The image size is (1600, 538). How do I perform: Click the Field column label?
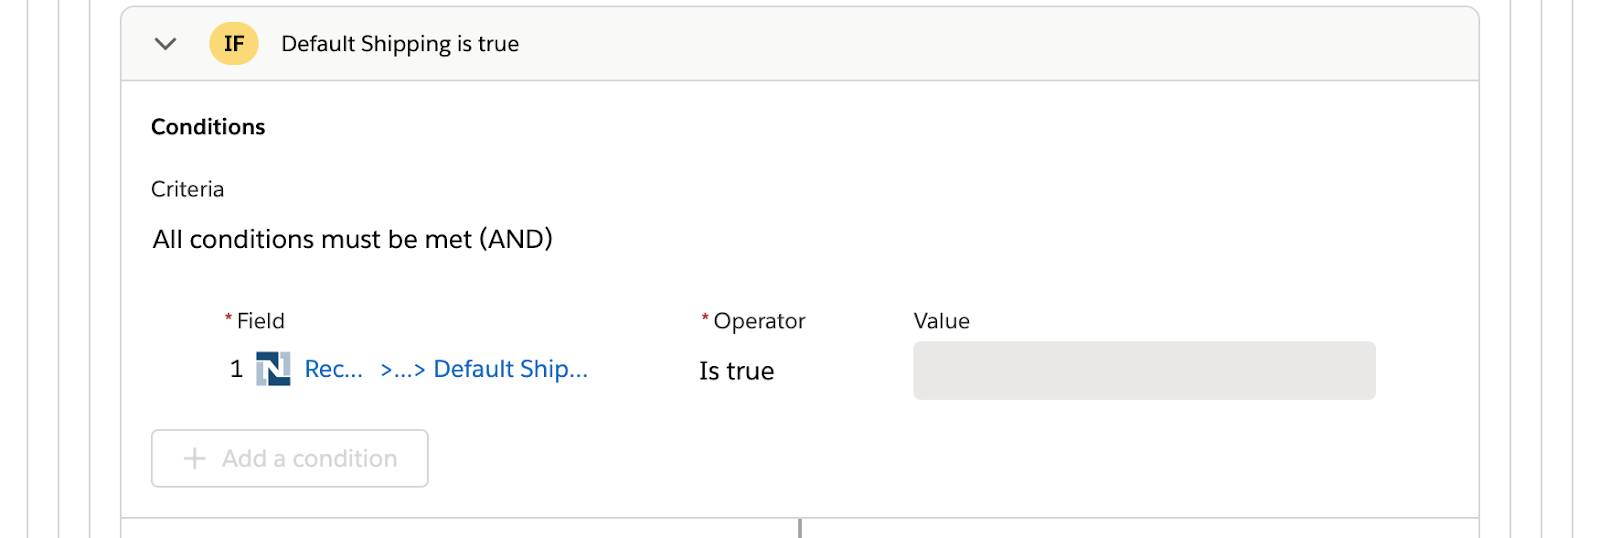coord(260,321)
